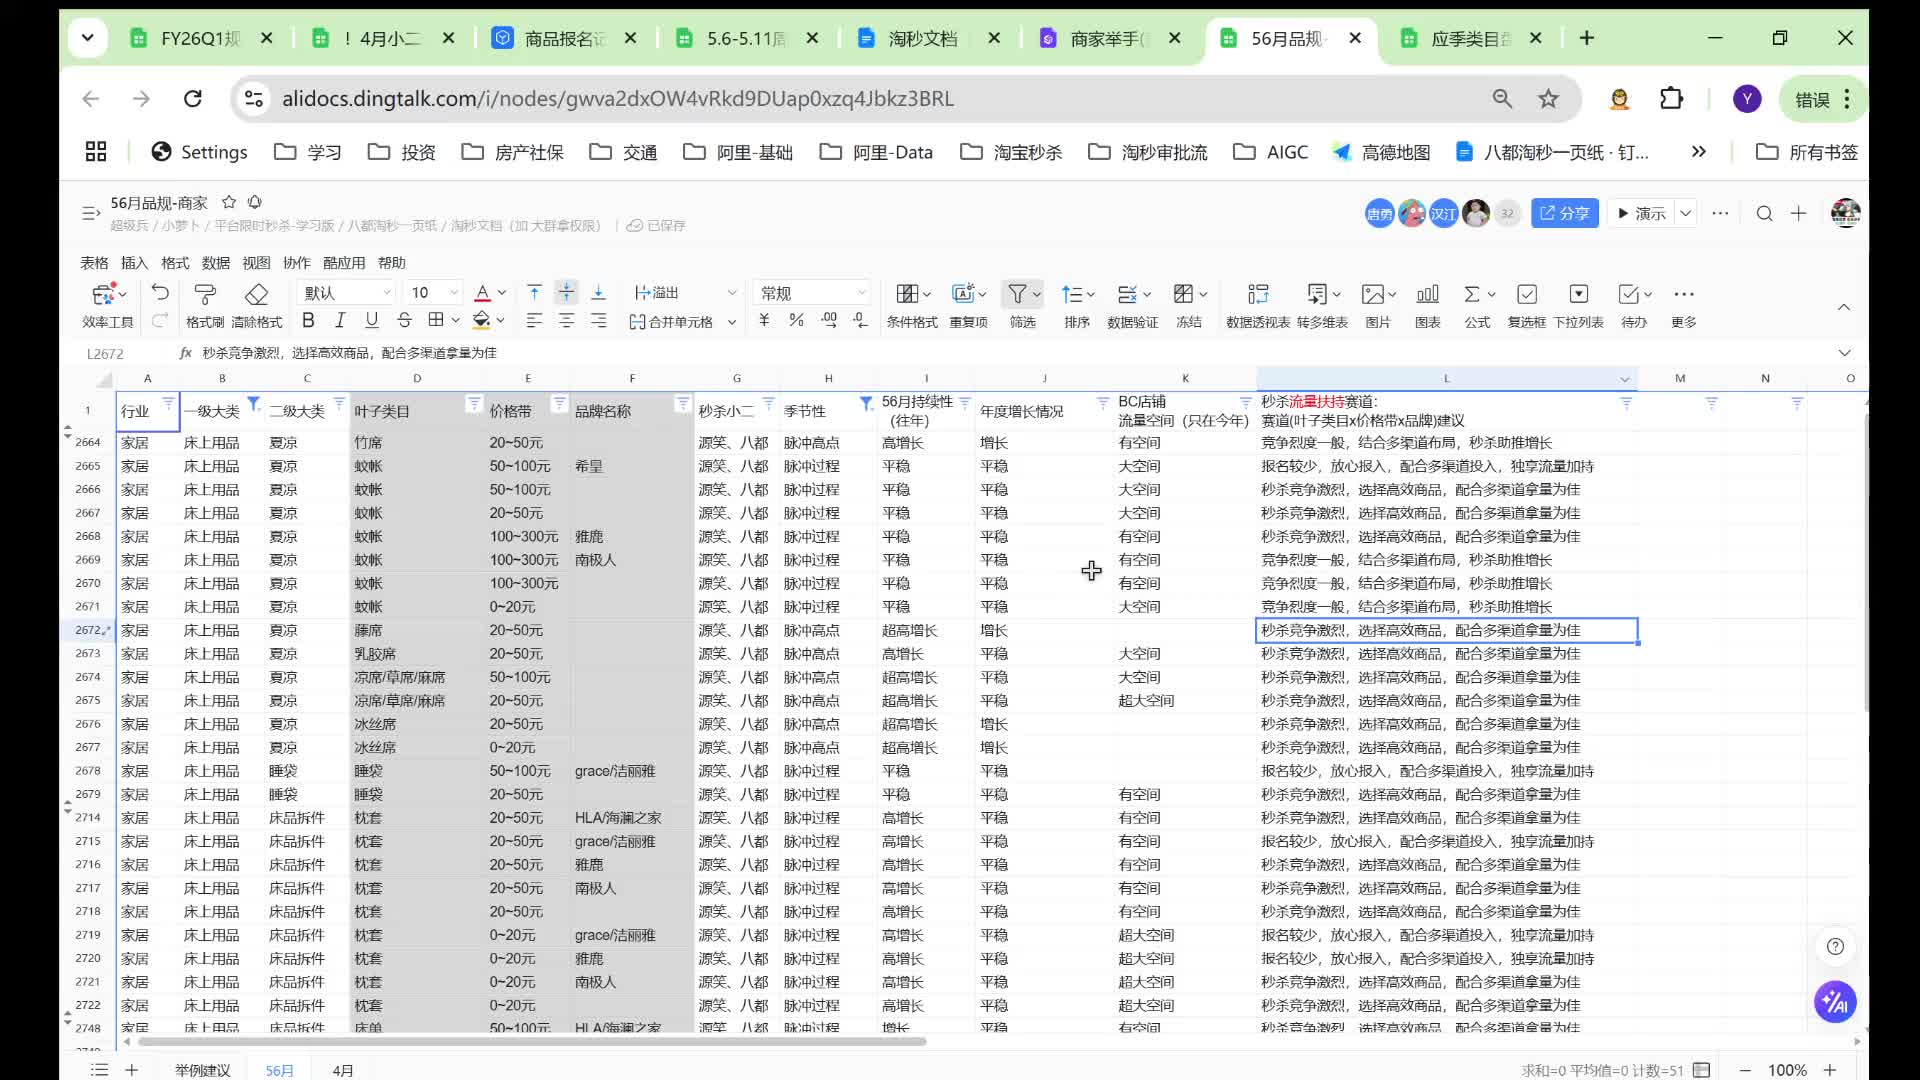
Task: Open the DingTalk AI assistant floating icon
Action: coord(1835,1001)
